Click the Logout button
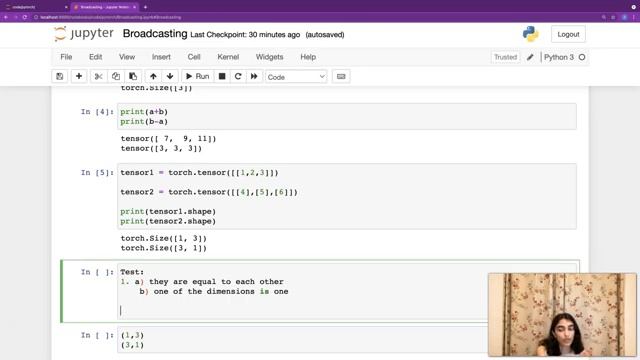Screen dimensions: 640x360 (568, 34)
